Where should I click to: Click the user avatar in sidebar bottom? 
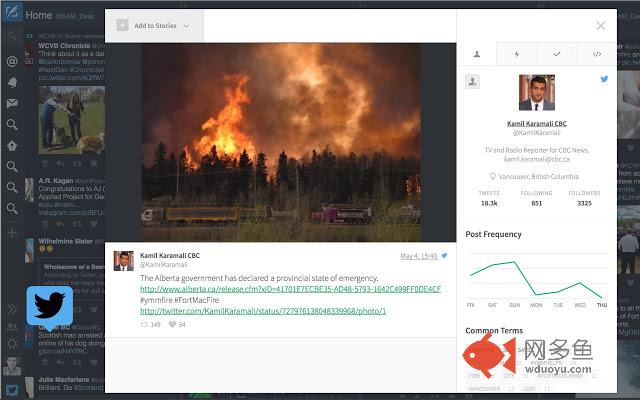click(12, 367)
